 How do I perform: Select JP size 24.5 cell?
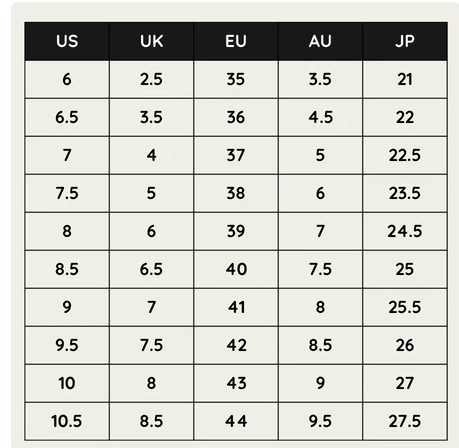tap(405, 231)
